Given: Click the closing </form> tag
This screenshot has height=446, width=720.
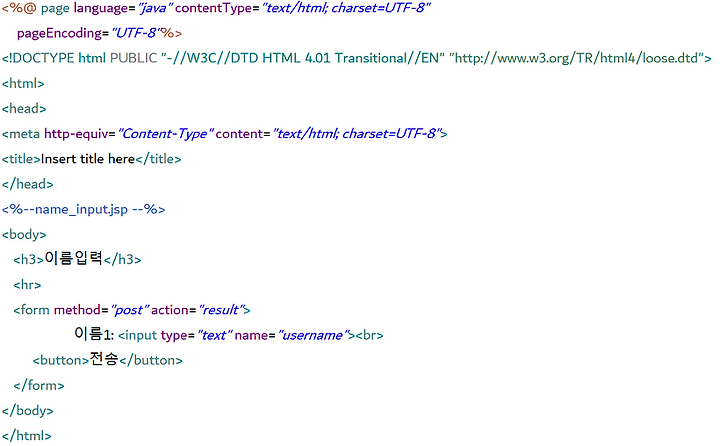Looking at the screenshot, I should pos(39,385).
